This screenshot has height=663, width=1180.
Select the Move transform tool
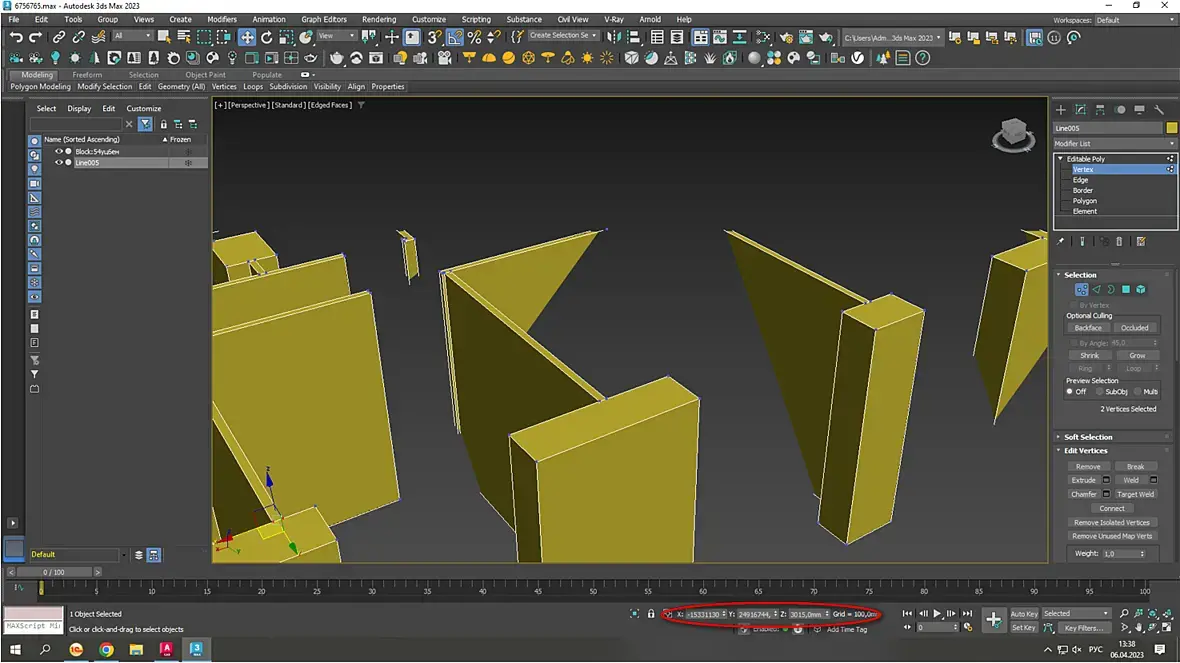pos(246,37)
